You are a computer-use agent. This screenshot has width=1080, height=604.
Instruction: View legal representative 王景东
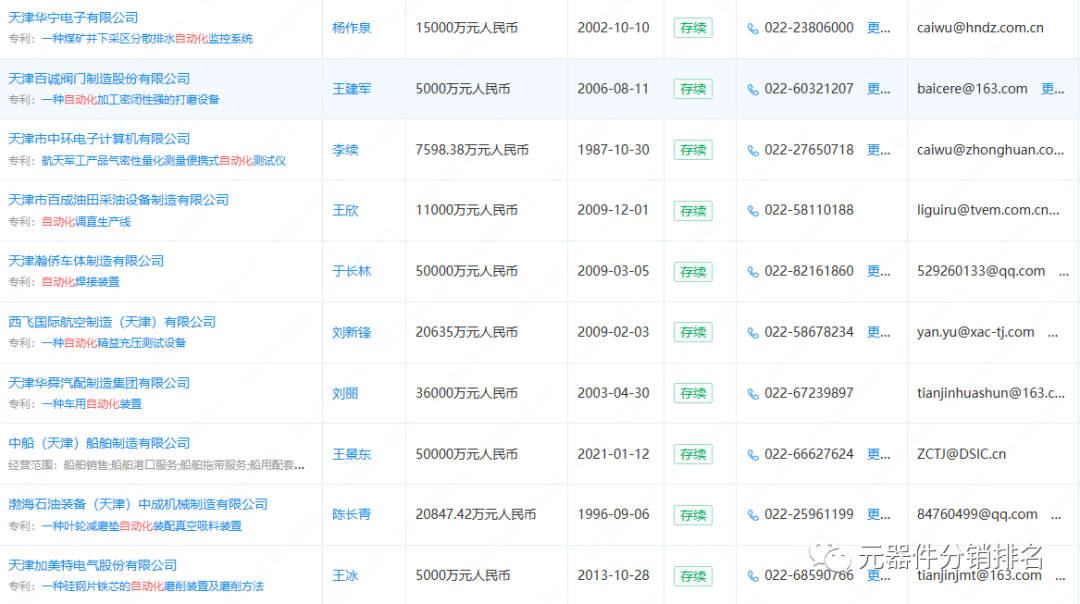(351, 454)
